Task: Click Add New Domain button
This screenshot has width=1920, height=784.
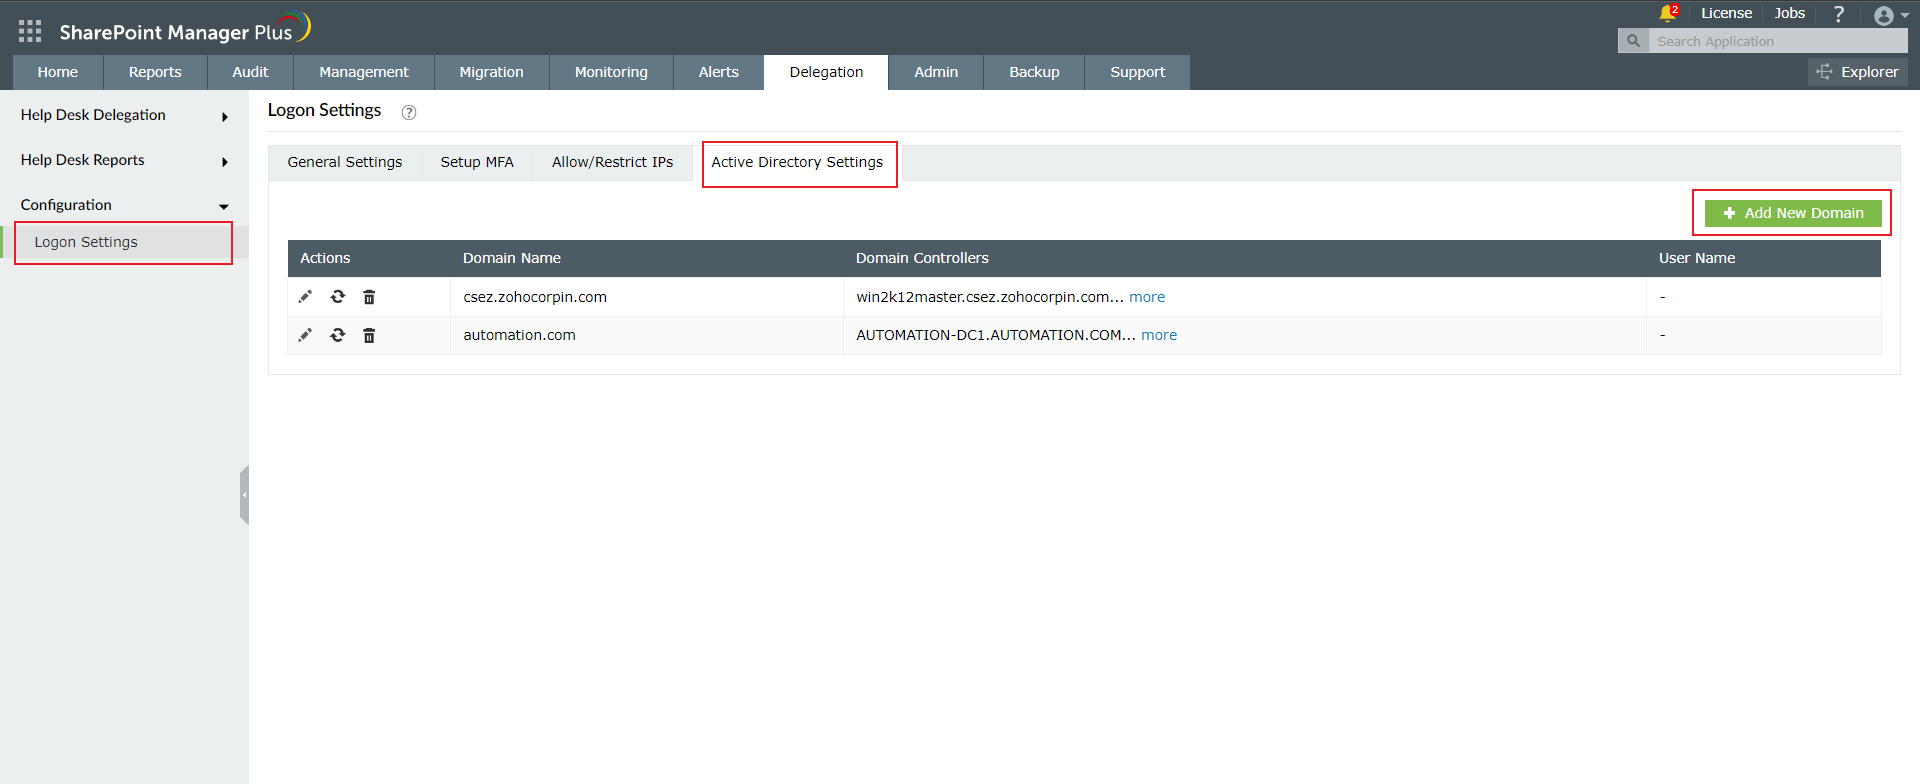Action: click(x=1793, y=213)
